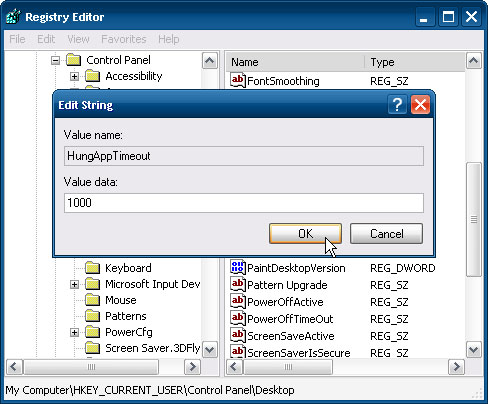
Task: Click the Pattern Upgrade string icon
Action: point(238,284)
